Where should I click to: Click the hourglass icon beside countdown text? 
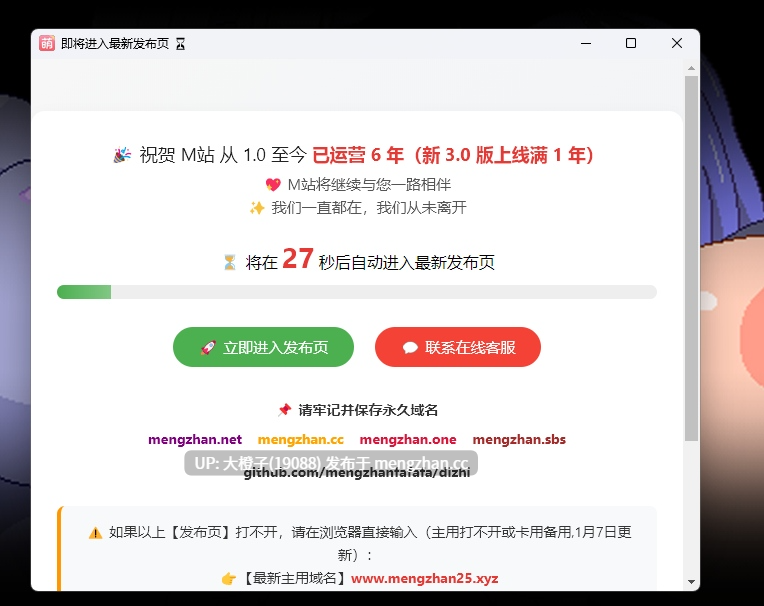coord(229,263)
